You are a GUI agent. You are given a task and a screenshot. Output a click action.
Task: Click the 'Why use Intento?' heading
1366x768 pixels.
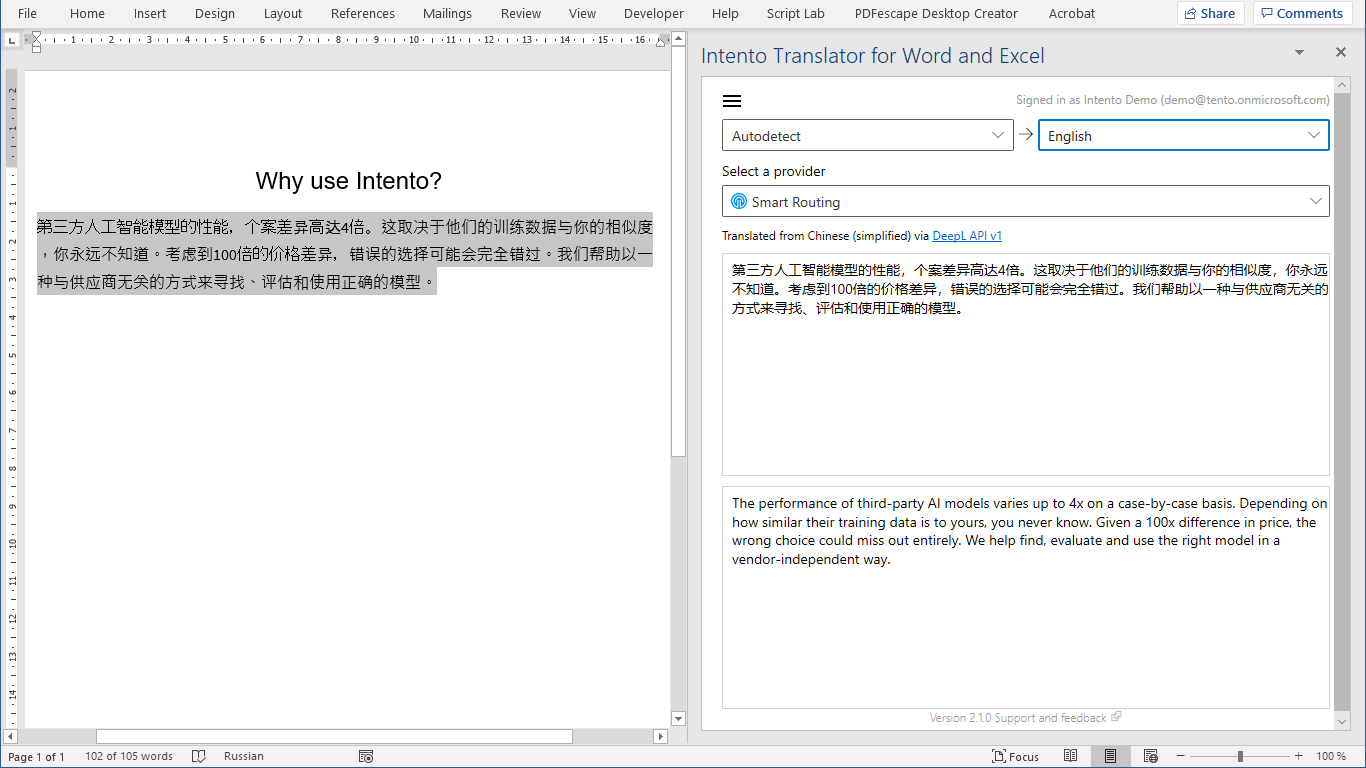pos(348,181)
